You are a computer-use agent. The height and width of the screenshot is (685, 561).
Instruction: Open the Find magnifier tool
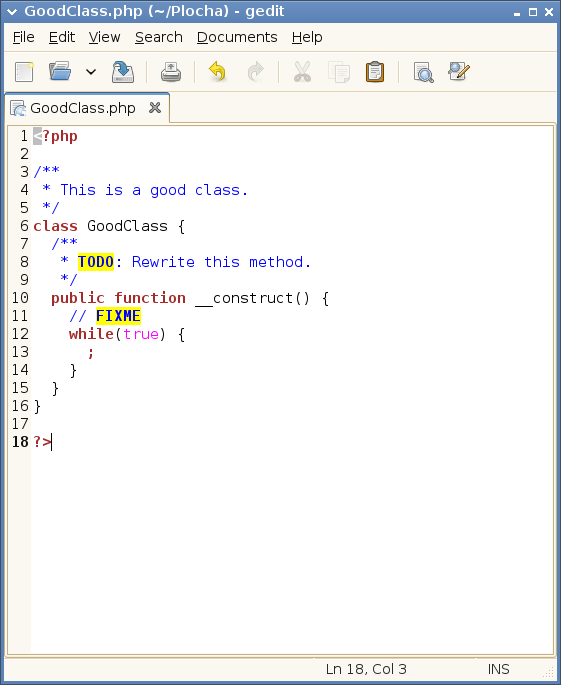coord(423,72)
